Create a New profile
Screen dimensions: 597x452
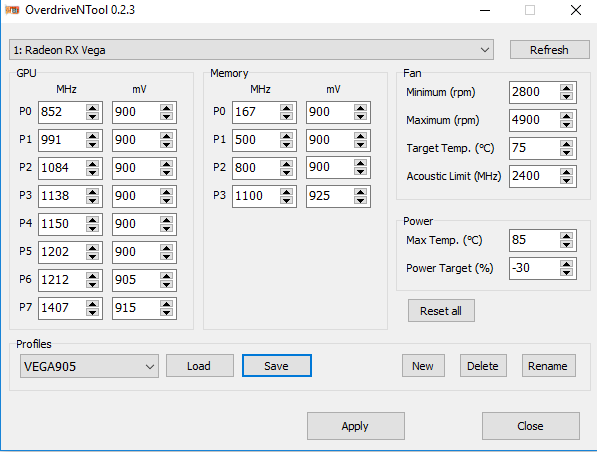pyautogui.click(x=423, y=366)
